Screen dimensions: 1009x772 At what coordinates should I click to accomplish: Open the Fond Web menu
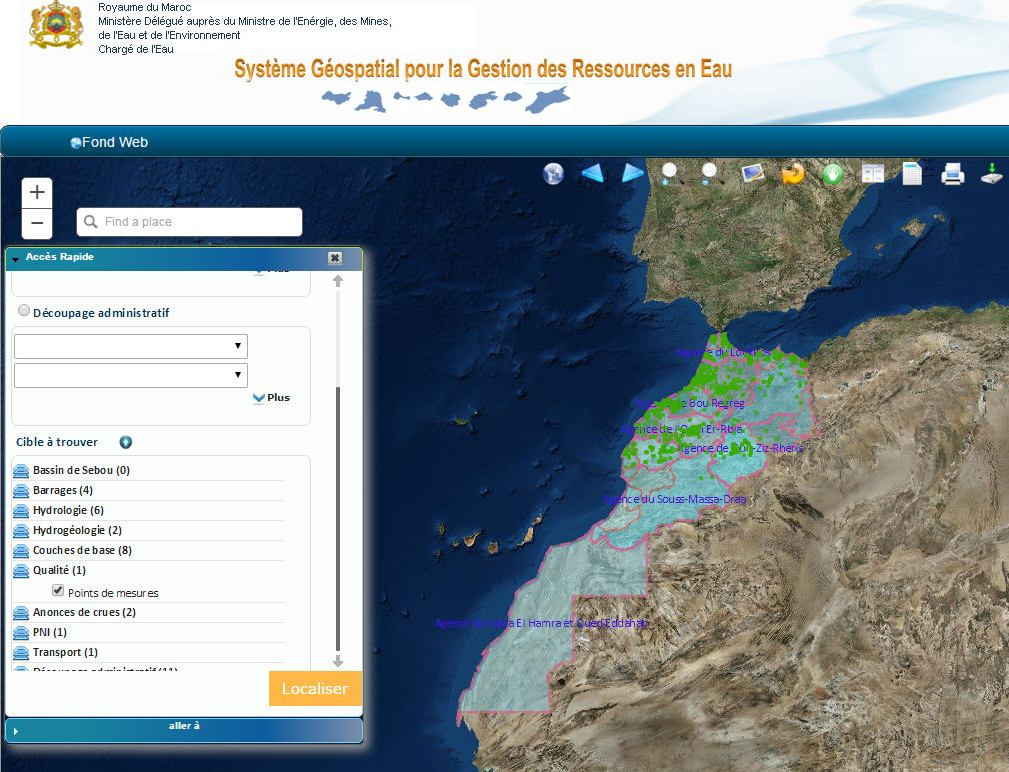[109, 142]
